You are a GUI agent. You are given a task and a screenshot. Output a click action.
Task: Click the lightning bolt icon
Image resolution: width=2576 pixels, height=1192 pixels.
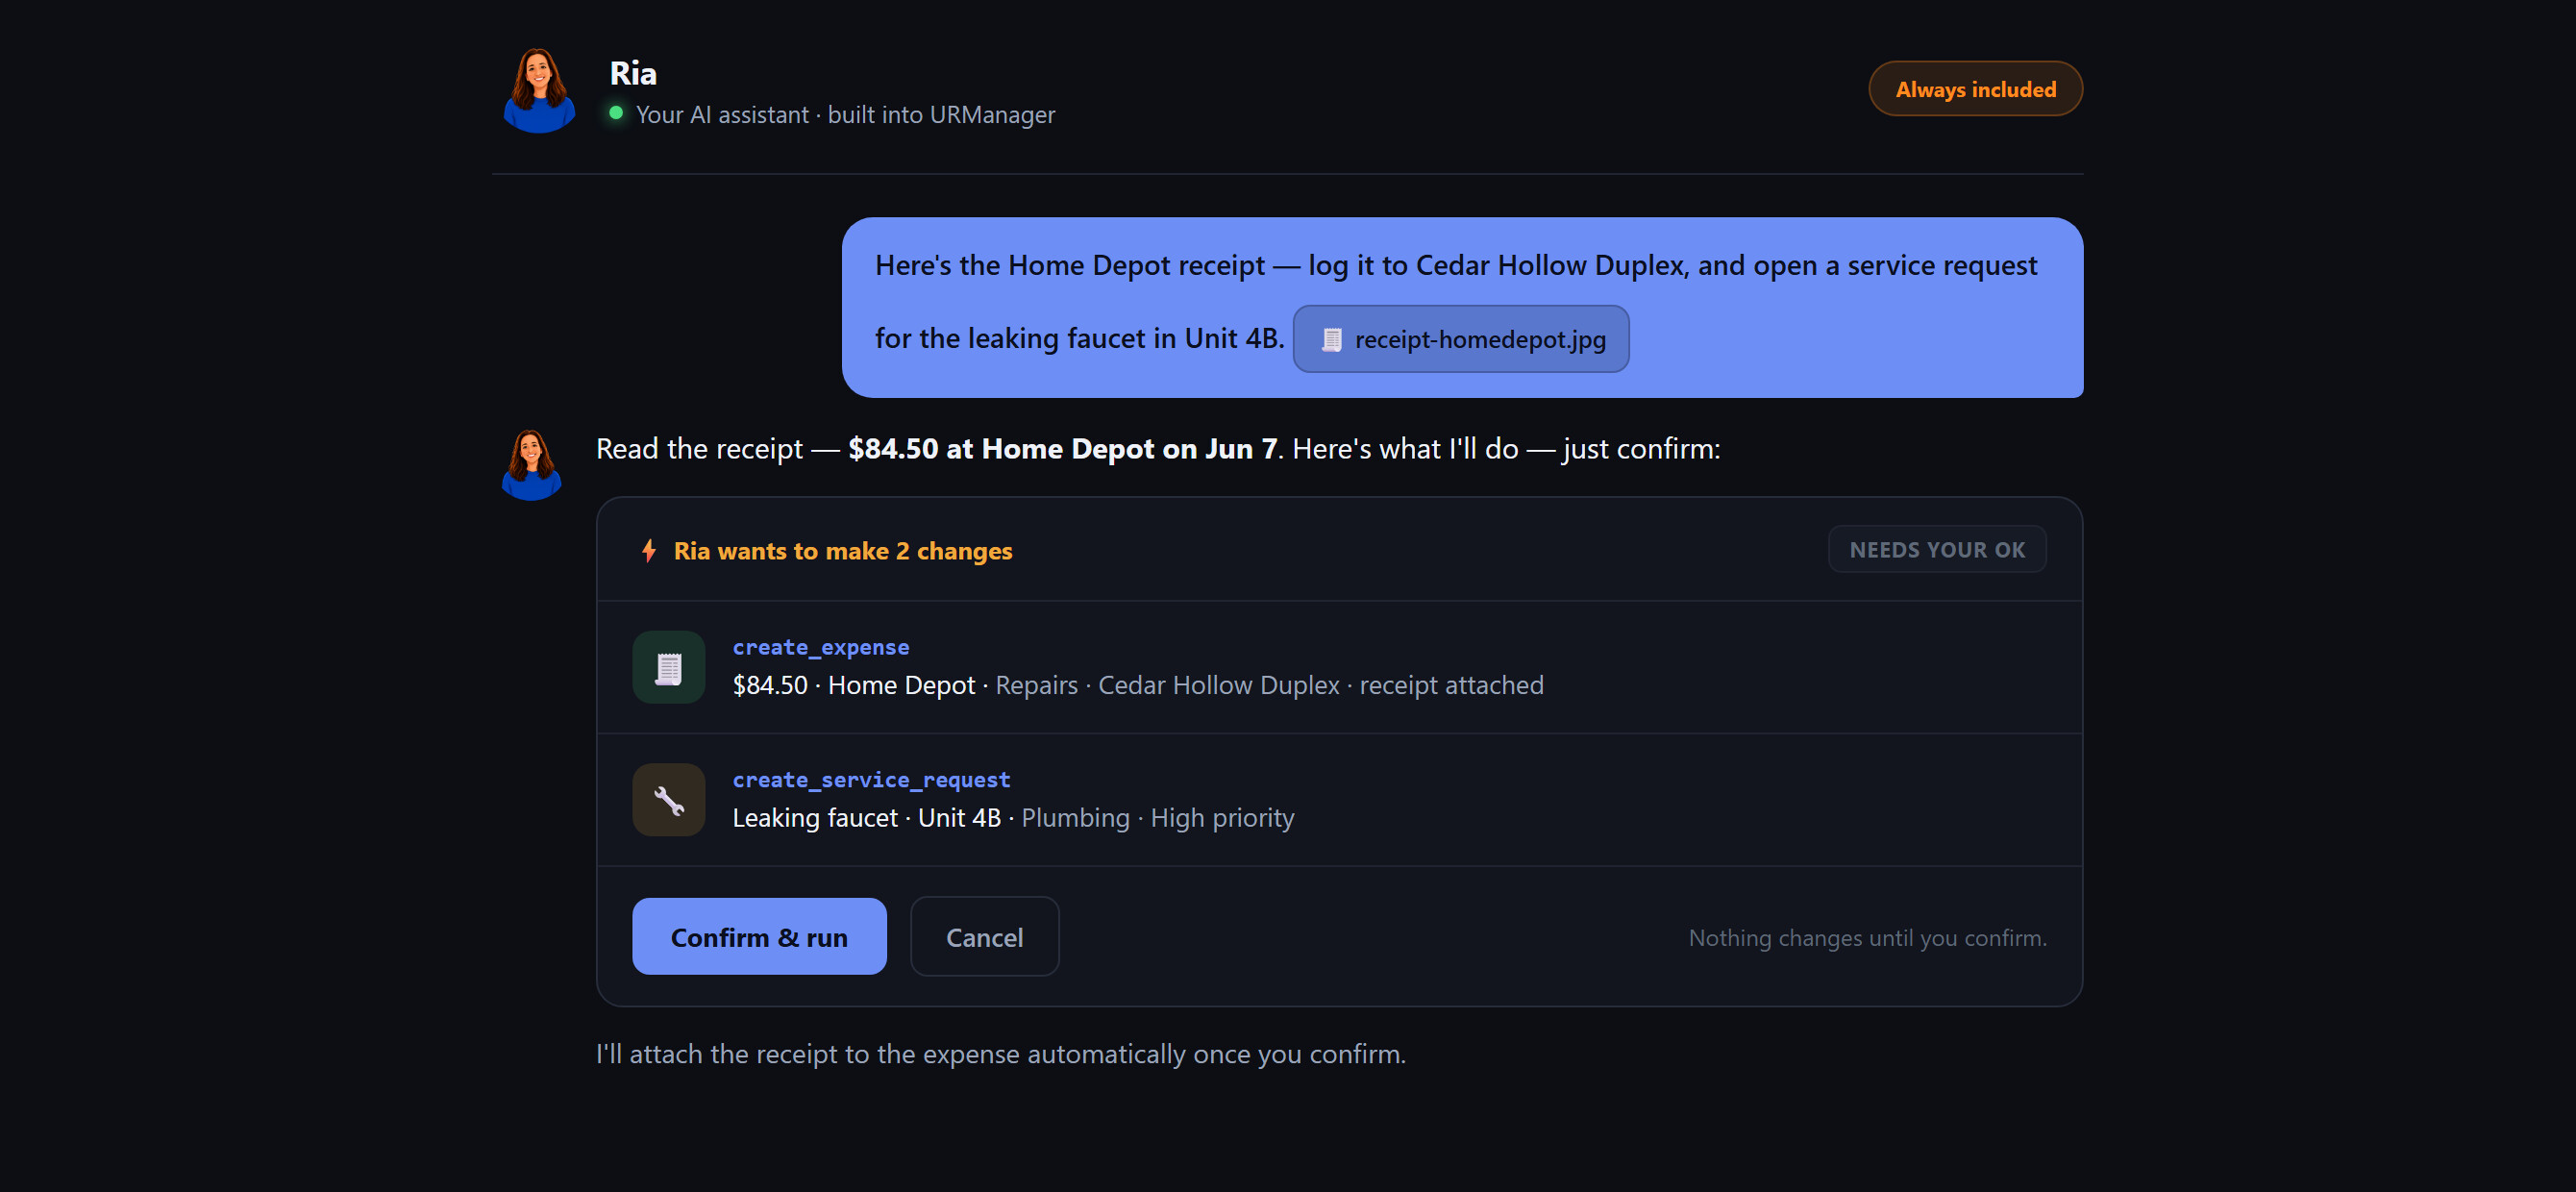tap(649, 551)
